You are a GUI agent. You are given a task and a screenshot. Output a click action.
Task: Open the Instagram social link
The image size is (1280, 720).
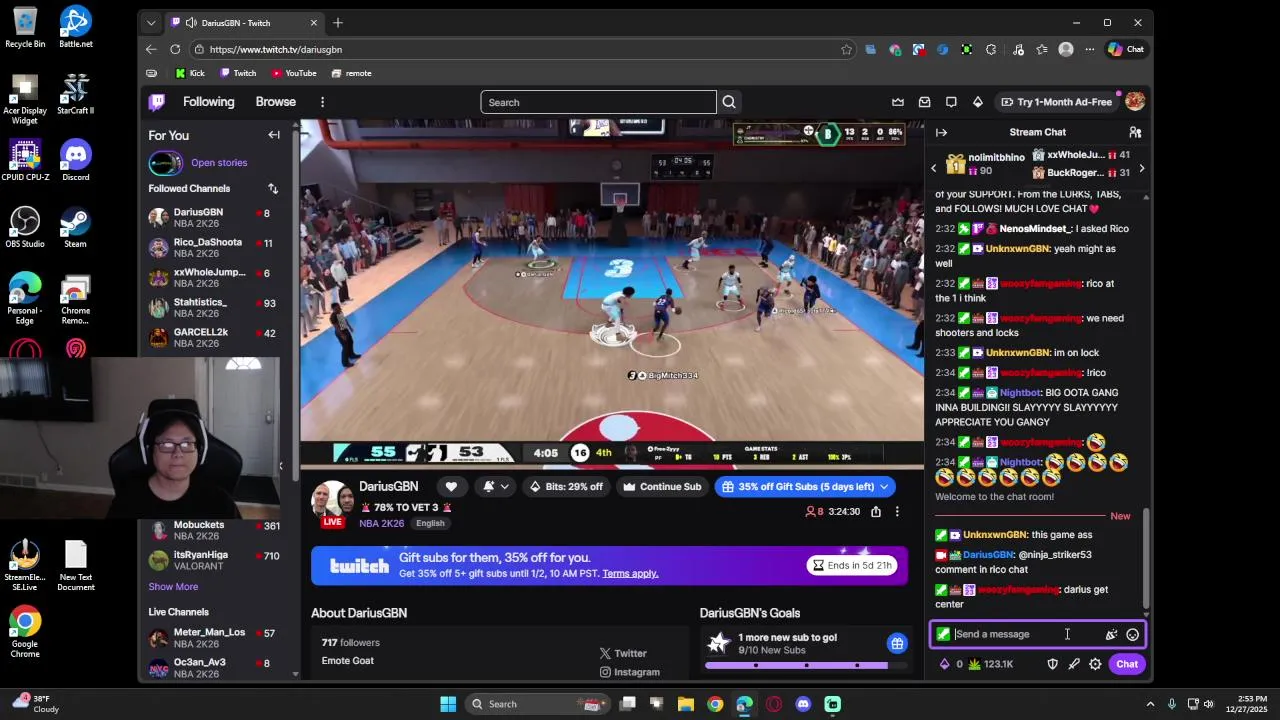(x=629, y=672)
